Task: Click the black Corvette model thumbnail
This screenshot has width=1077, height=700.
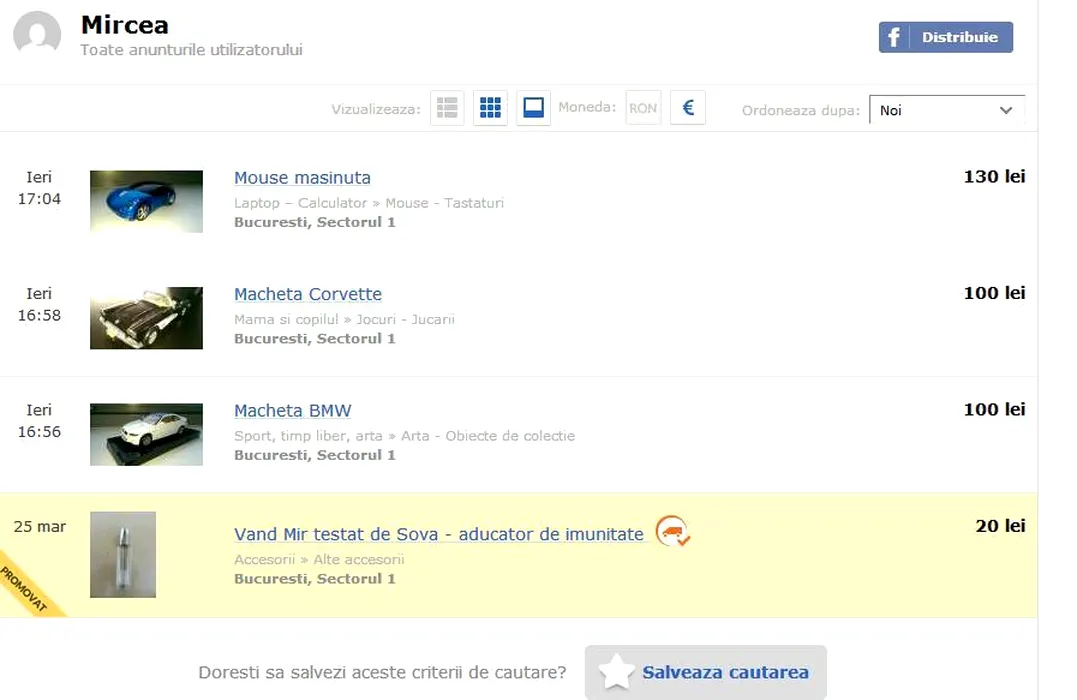Action: 146,318
